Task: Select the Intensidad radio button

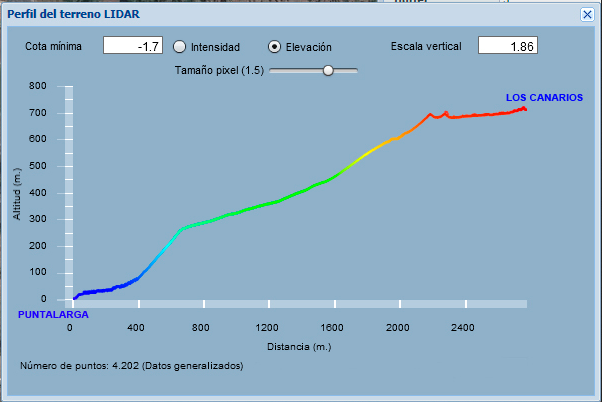Action: [180, 46]
